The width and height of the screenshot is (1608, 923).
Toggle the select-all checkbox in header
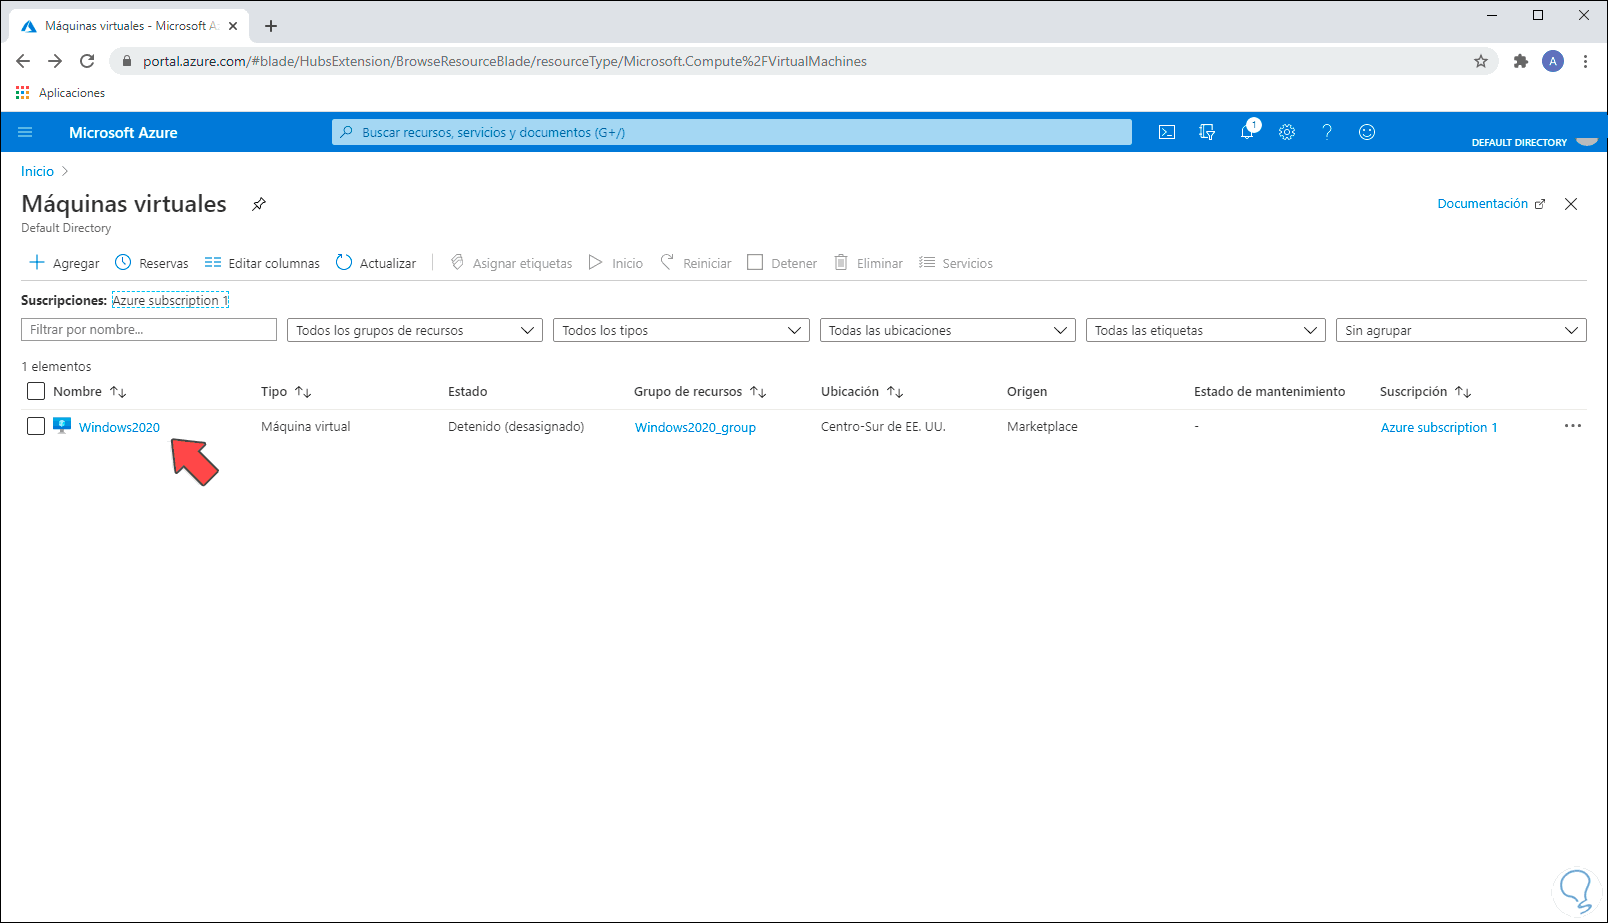coord(36,391)
